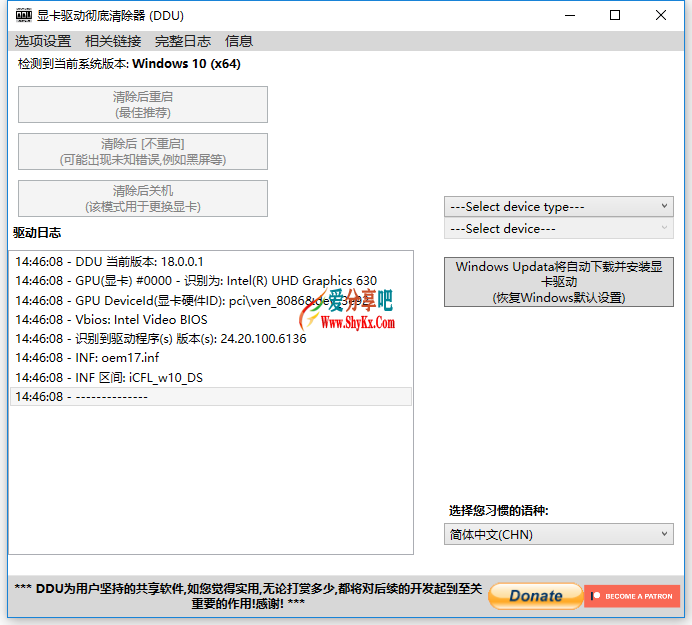Image resolution: width=692 pixels, height=625 pixels.
Task: Open the 简体中文(CHN) language dropdown
Action: click(x=559, y=535)
